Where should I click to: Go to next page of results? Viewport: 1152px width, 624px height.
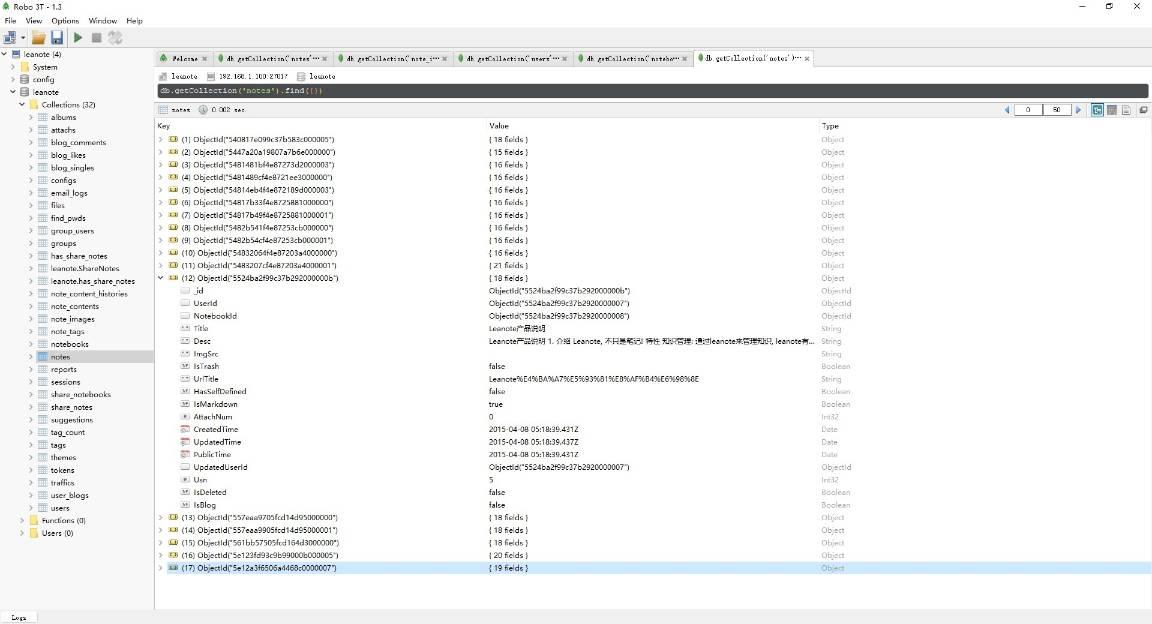(1079, 110)
